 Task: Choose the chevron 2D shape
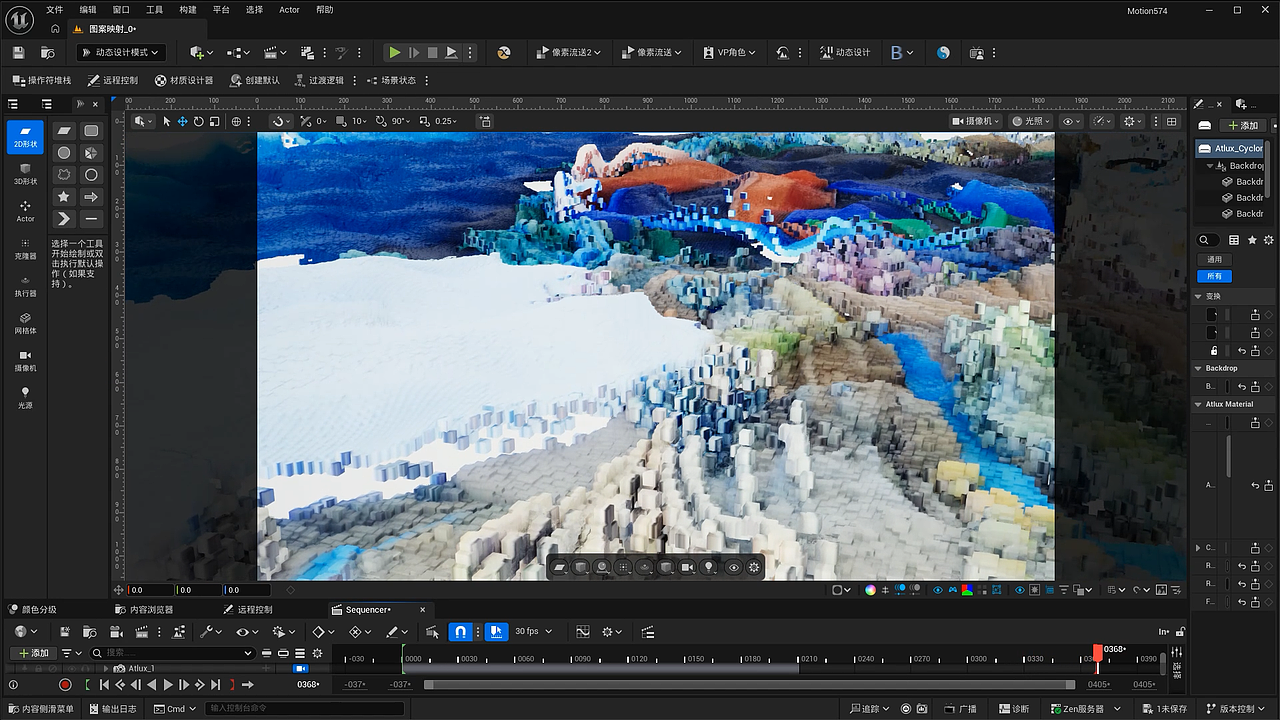64,218
